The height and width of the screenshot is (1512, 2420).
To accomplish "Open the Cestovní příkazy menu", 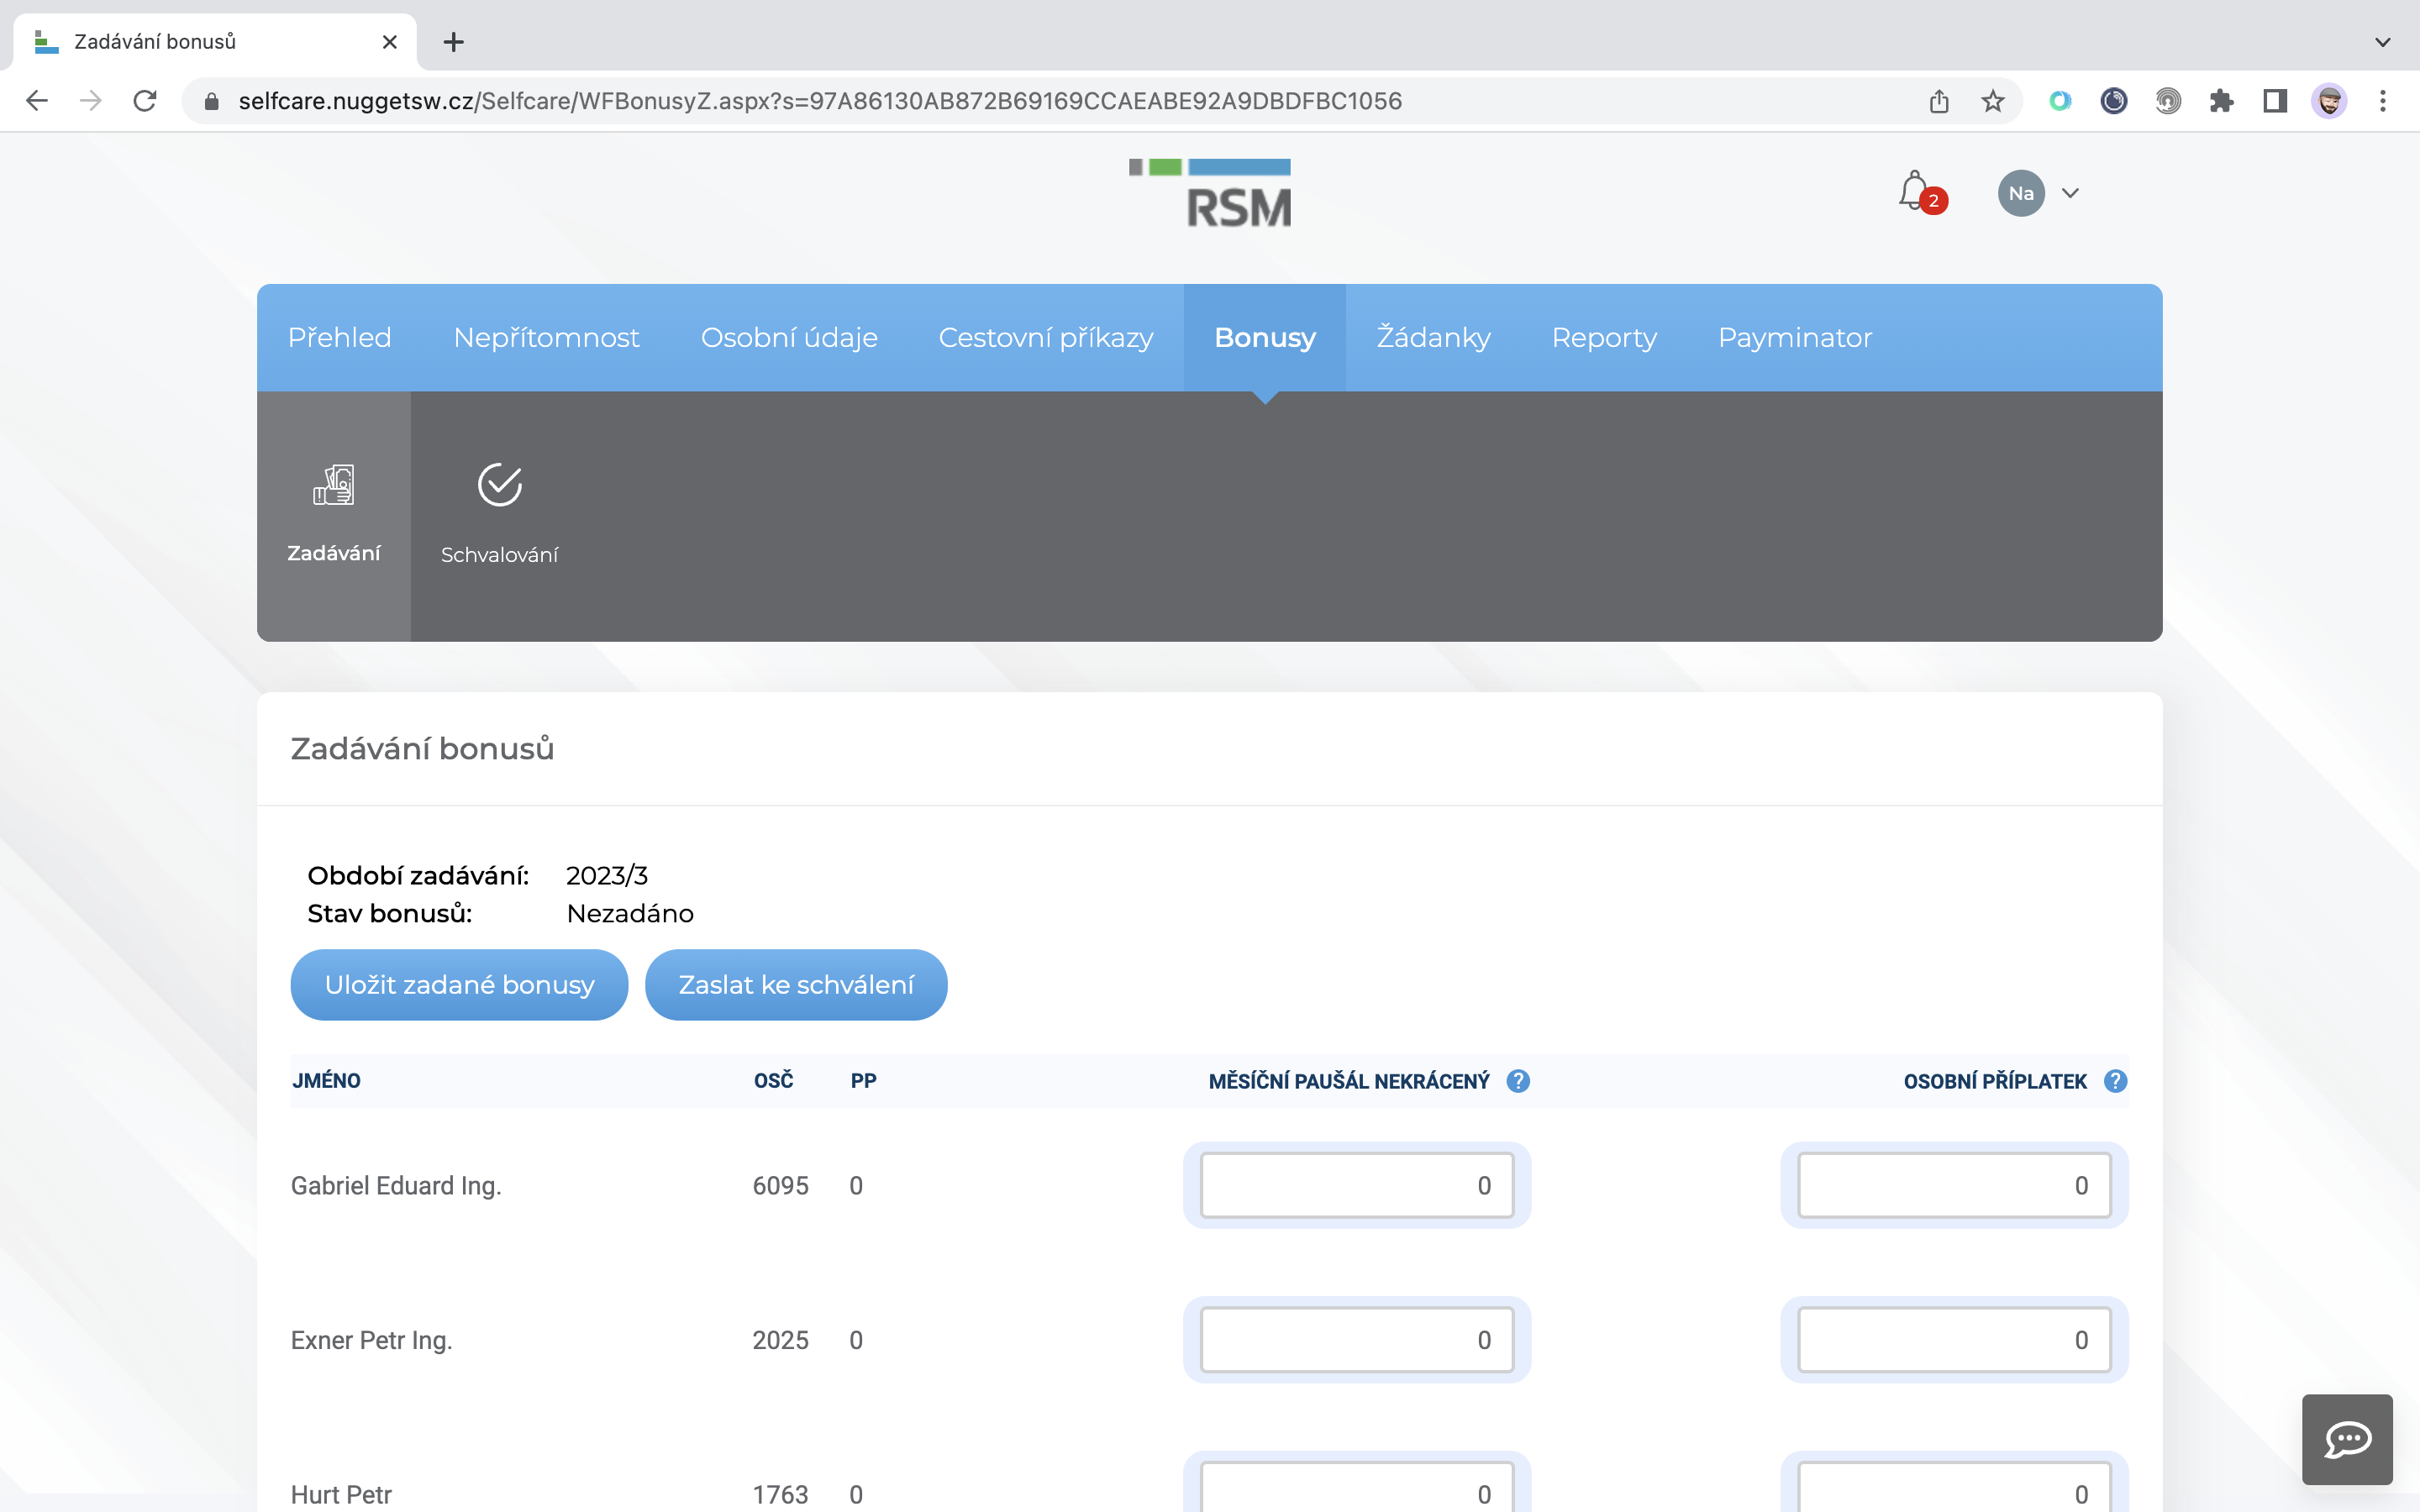I will click(1046, 338).
